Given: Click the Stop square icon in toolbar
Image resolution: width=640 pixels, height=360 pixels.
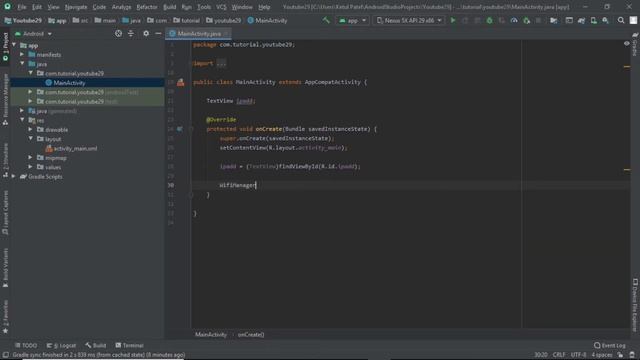Looking at the screenshot, I should click(538, 20).
